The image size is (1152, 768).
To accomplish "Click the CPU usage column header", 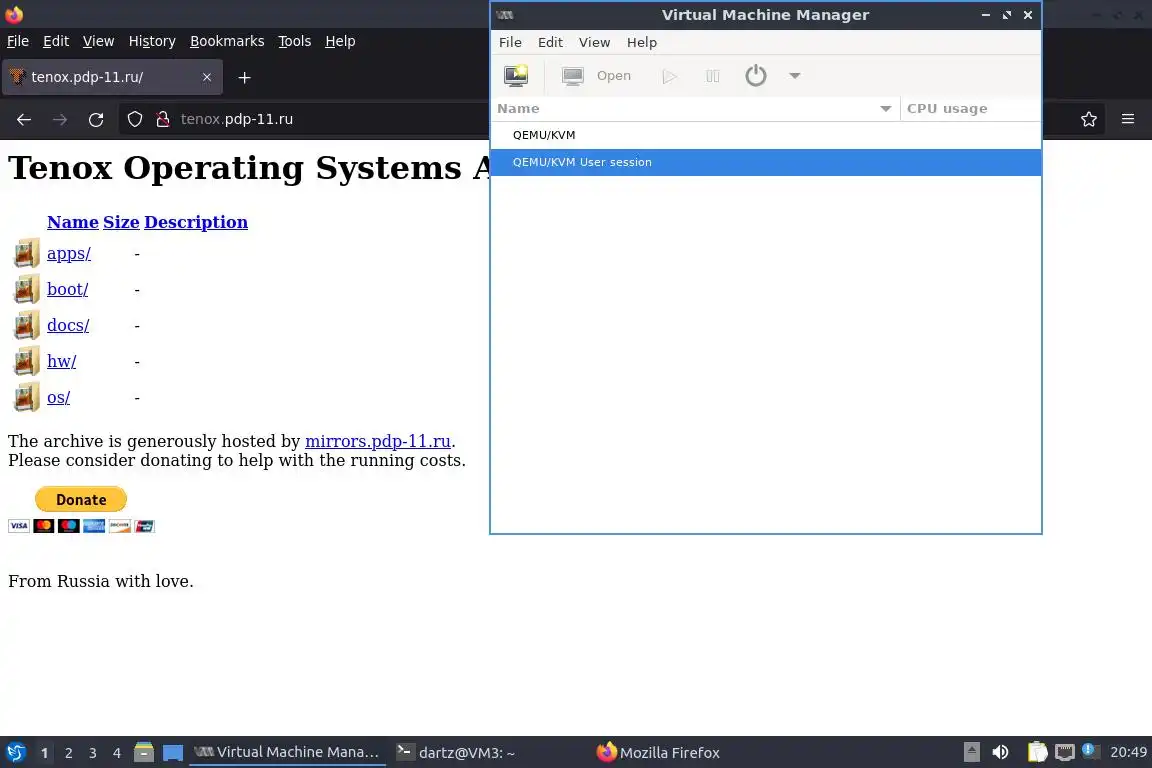I will pyautogui.click(x=970, y=109).
